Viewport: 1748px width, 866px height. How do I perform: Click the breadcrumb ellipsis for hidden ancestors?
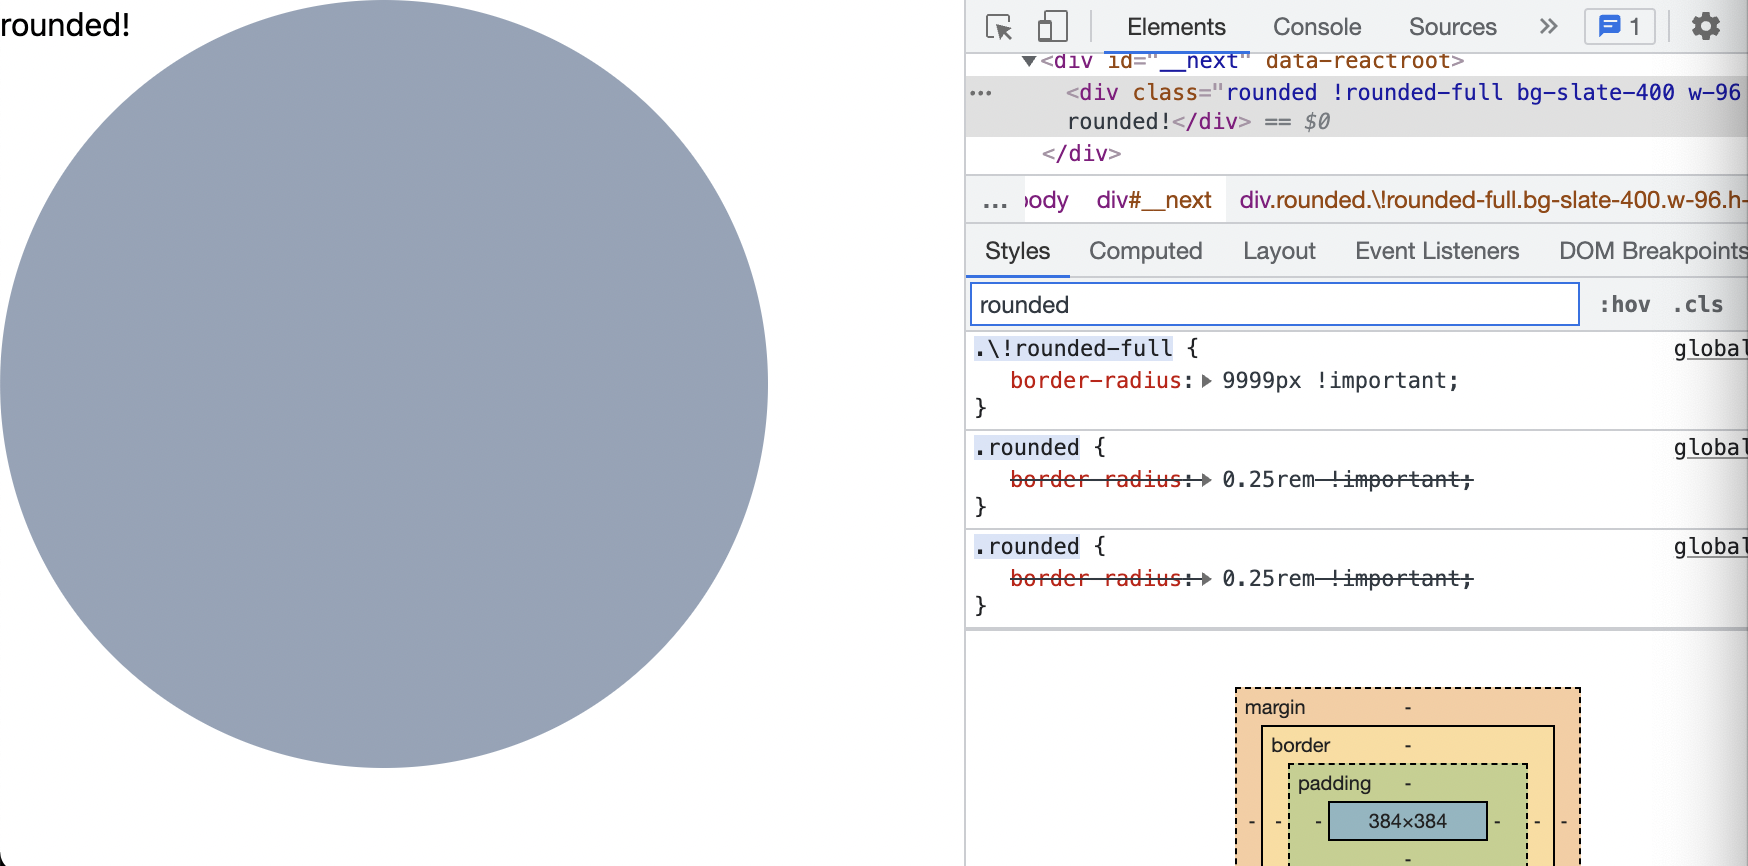pyautogui.click(x=995, y=201)
